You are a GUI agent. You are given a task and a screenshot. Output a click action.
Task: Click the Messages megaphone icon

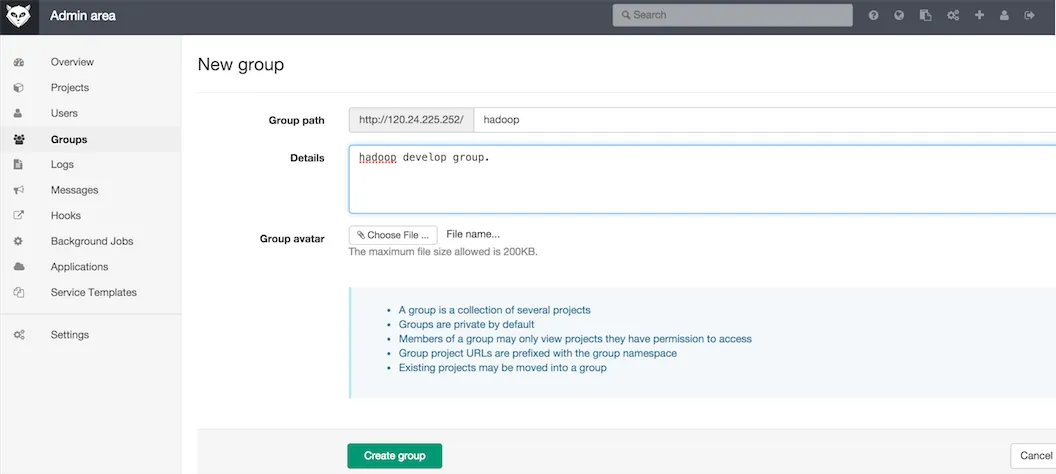tap(18, 190)
